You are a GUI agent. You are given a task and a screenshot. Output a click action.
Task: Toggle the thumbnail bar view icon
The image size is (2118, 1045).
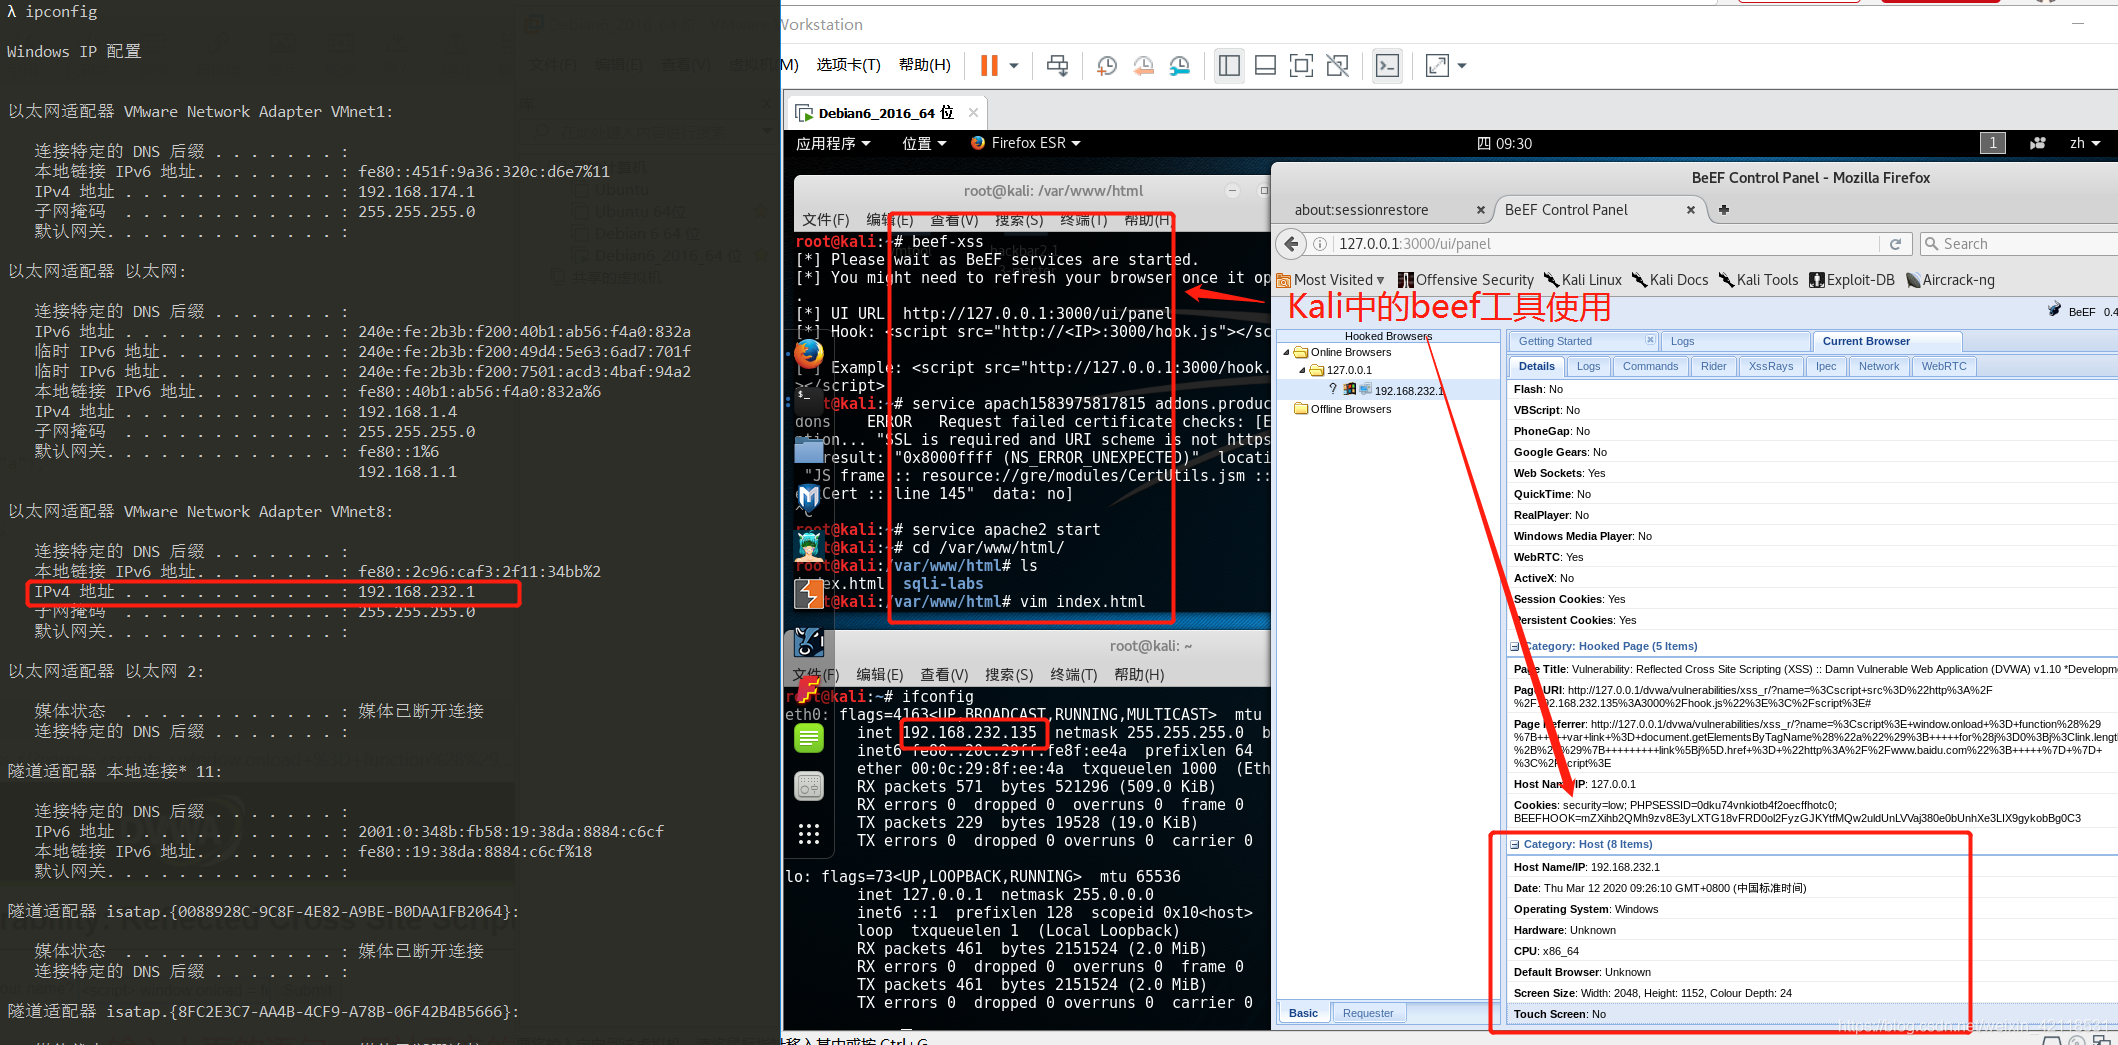[1265, 66]
